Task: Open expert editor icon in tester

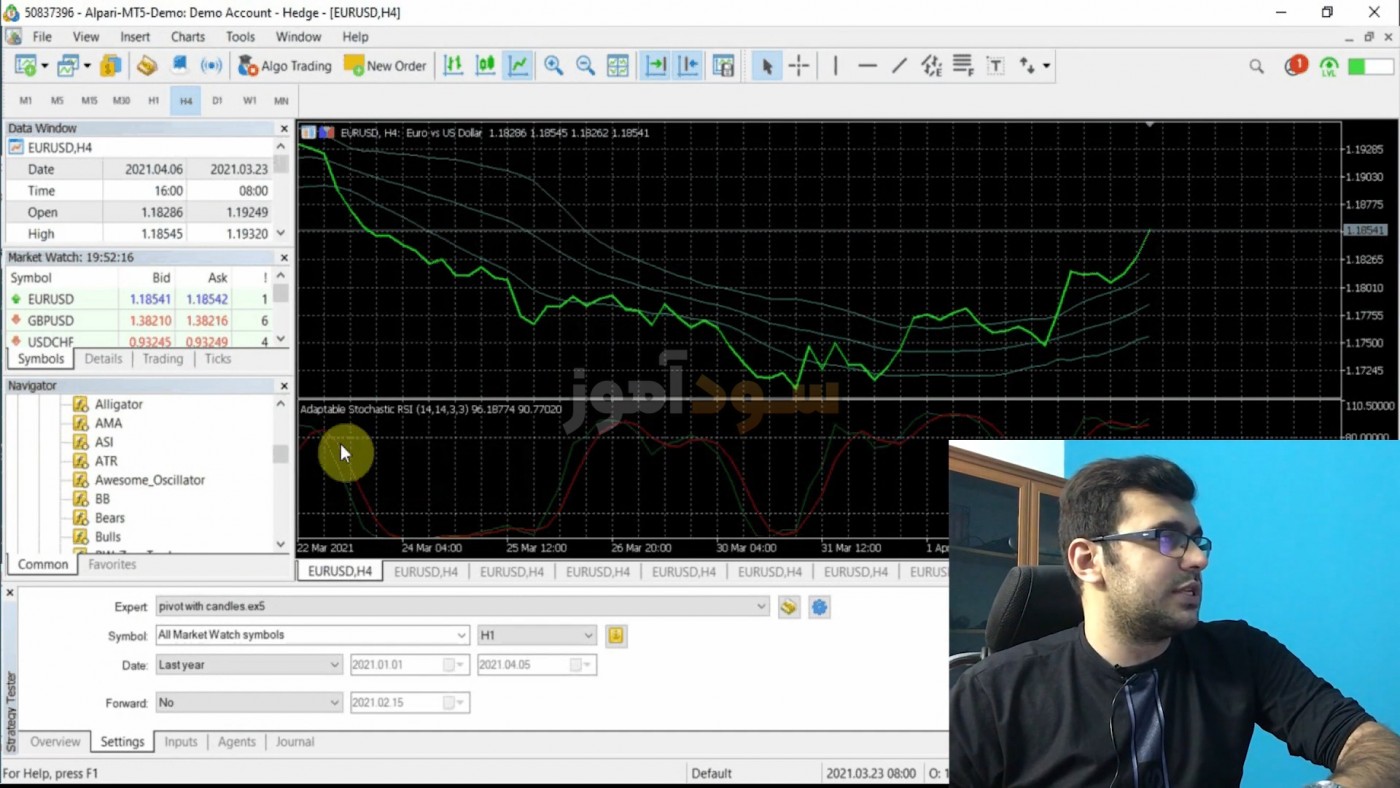Action: [789, 607]
